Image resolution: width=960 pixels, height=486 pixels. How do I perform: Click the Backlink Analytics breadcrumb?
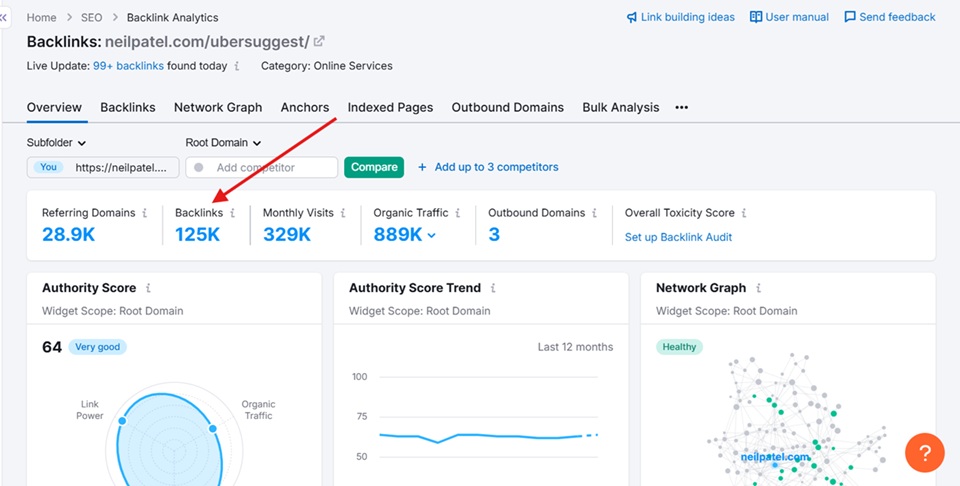(173, 18)
